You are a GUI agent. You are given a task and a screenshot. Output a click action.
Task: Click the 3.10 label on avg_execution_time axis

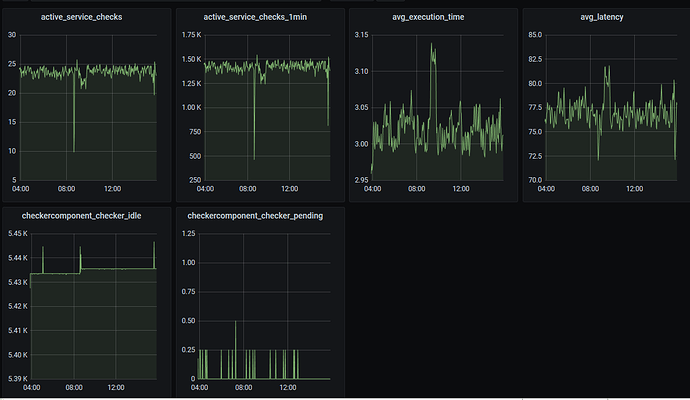[361, 71]
